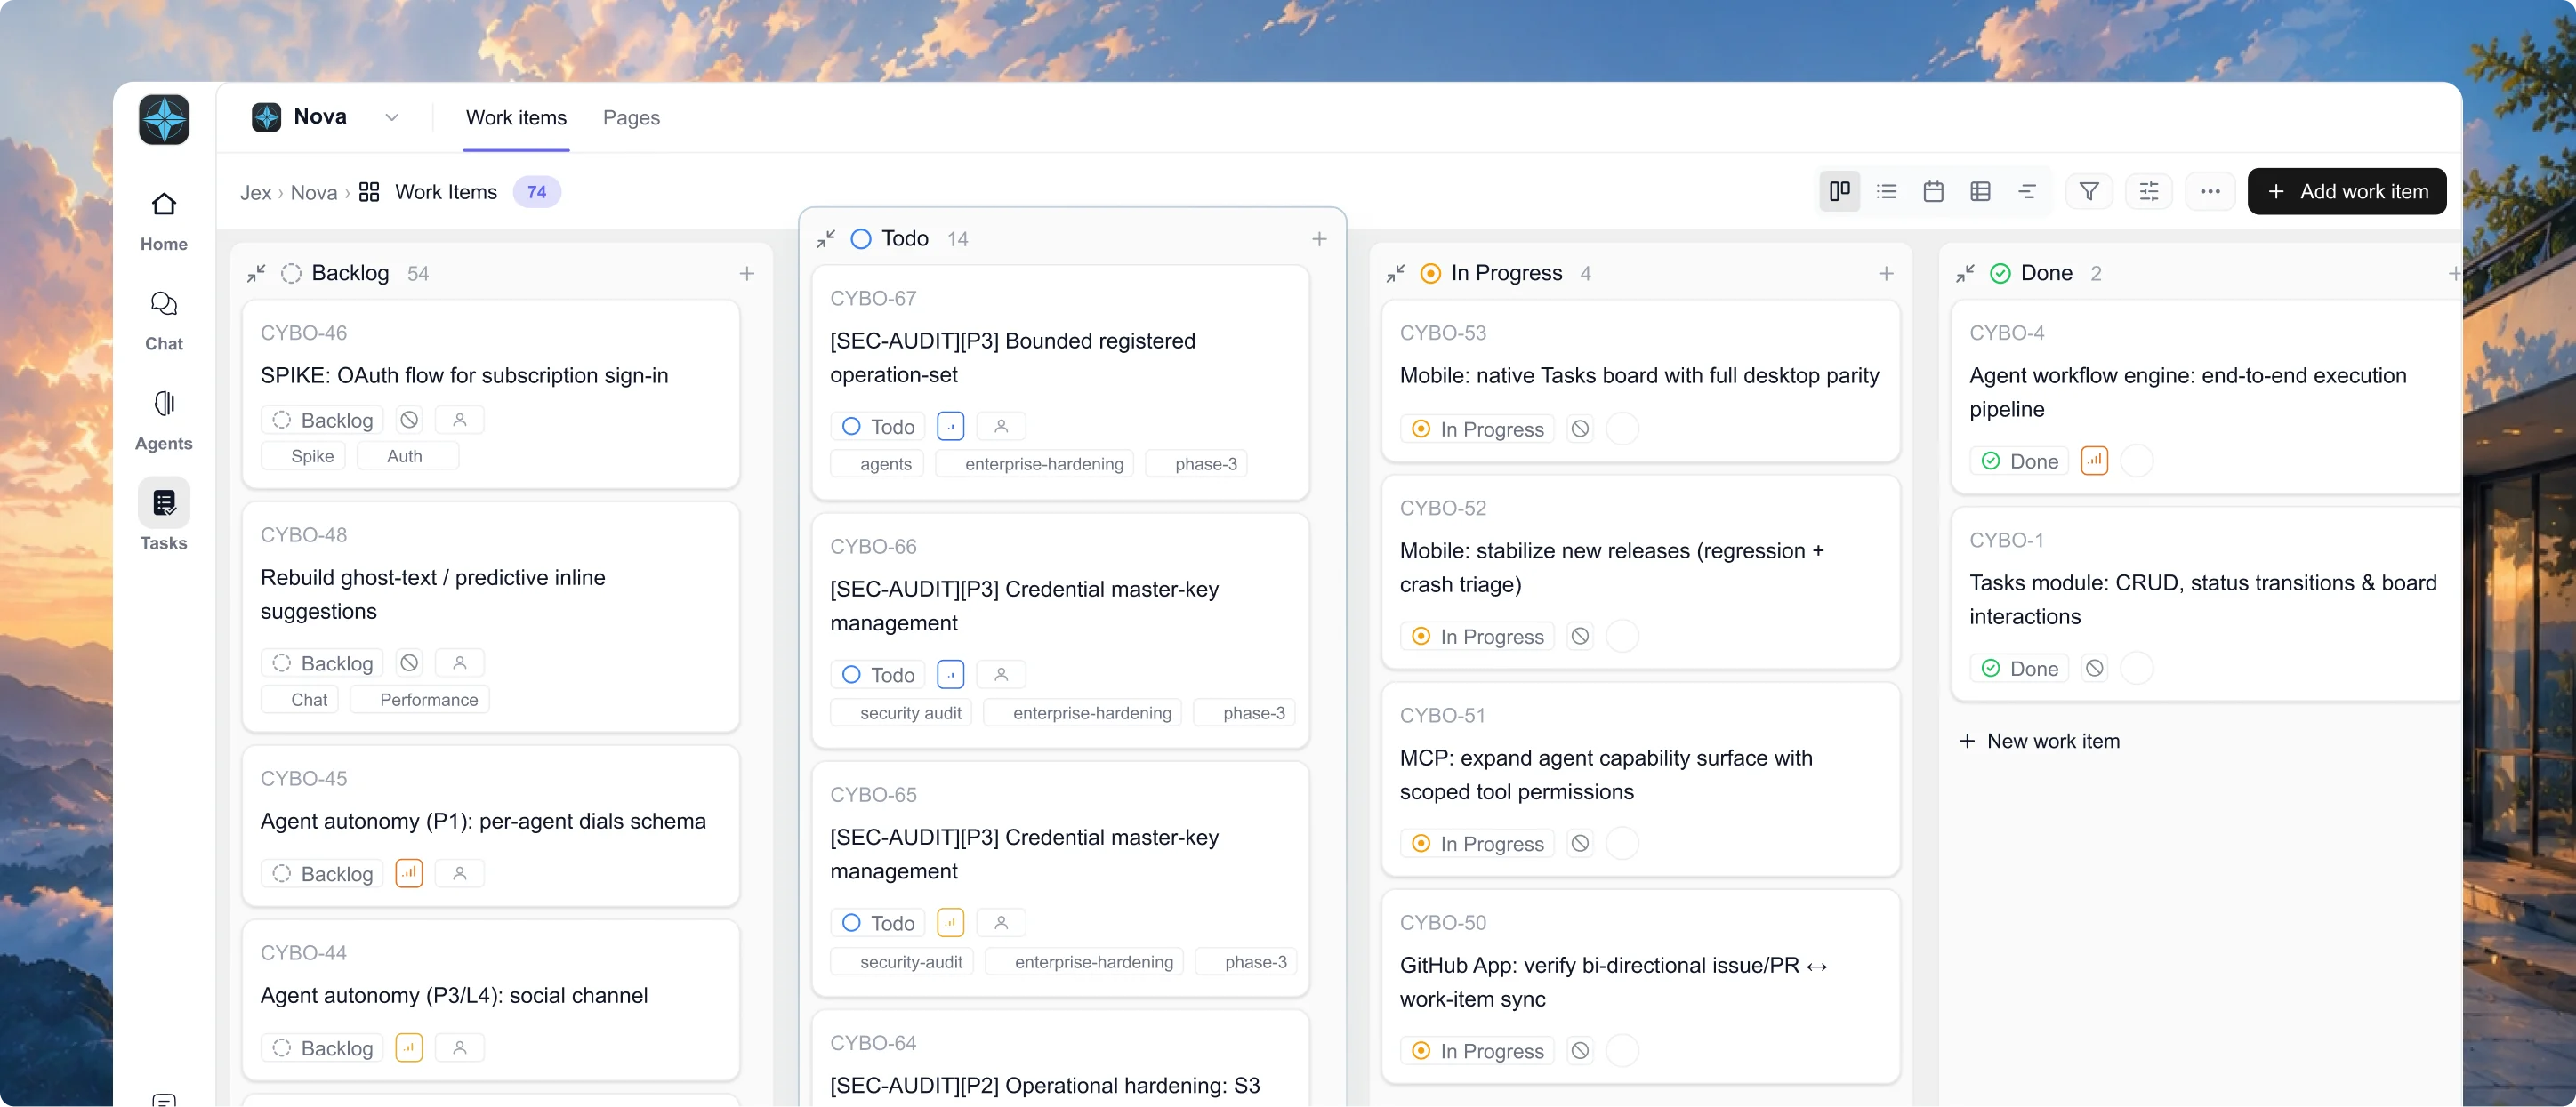Collapse the Todo column
The image size is (2576, 1107).
(x=826, y=238)
